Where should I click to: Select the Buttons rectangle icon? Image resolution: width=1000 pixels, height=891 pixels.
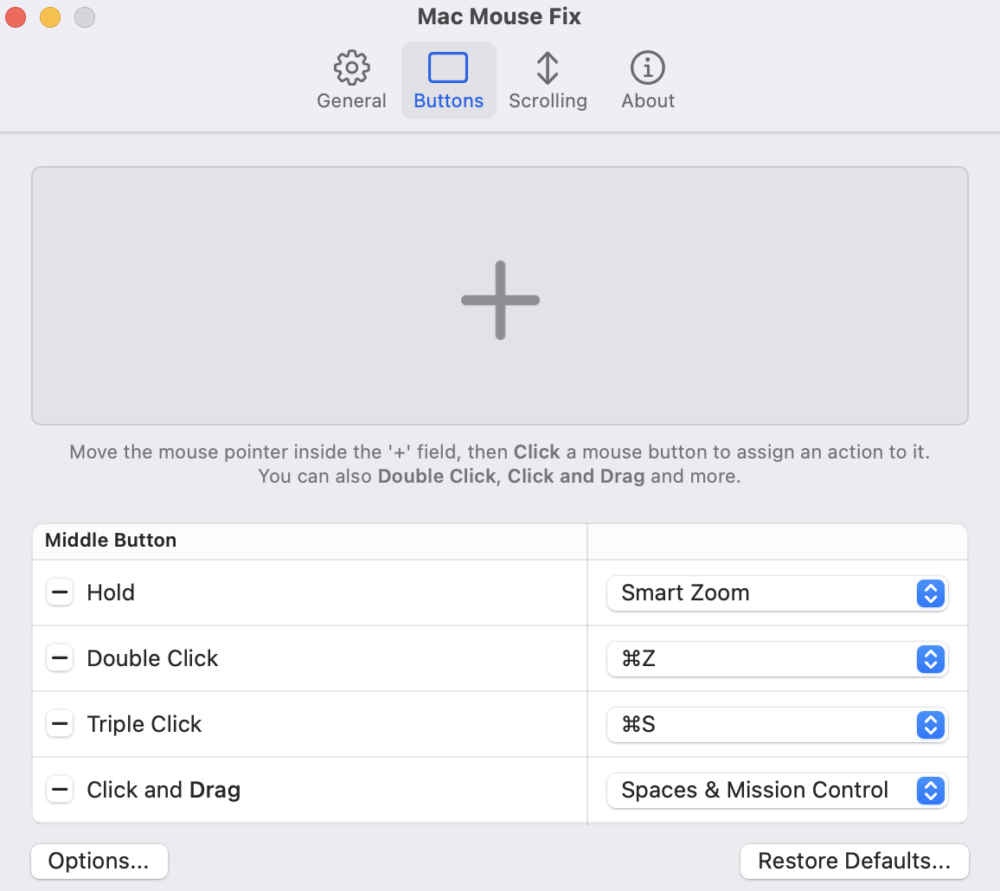point(448,68)
